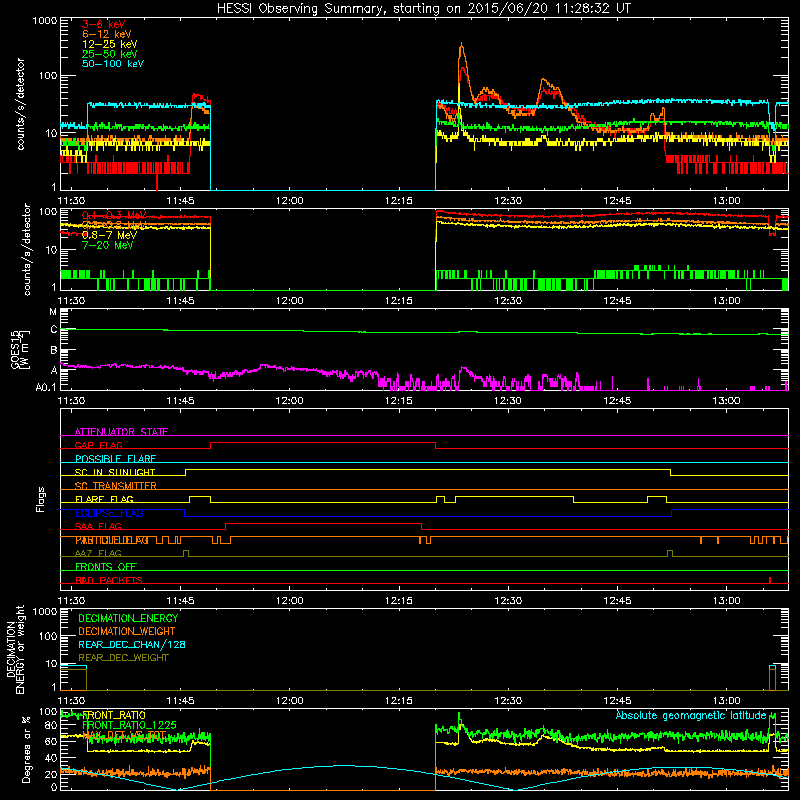Click the AAZ_FLAG label
The height and width of the screenshot is (800, 800).
pos(98,553)
